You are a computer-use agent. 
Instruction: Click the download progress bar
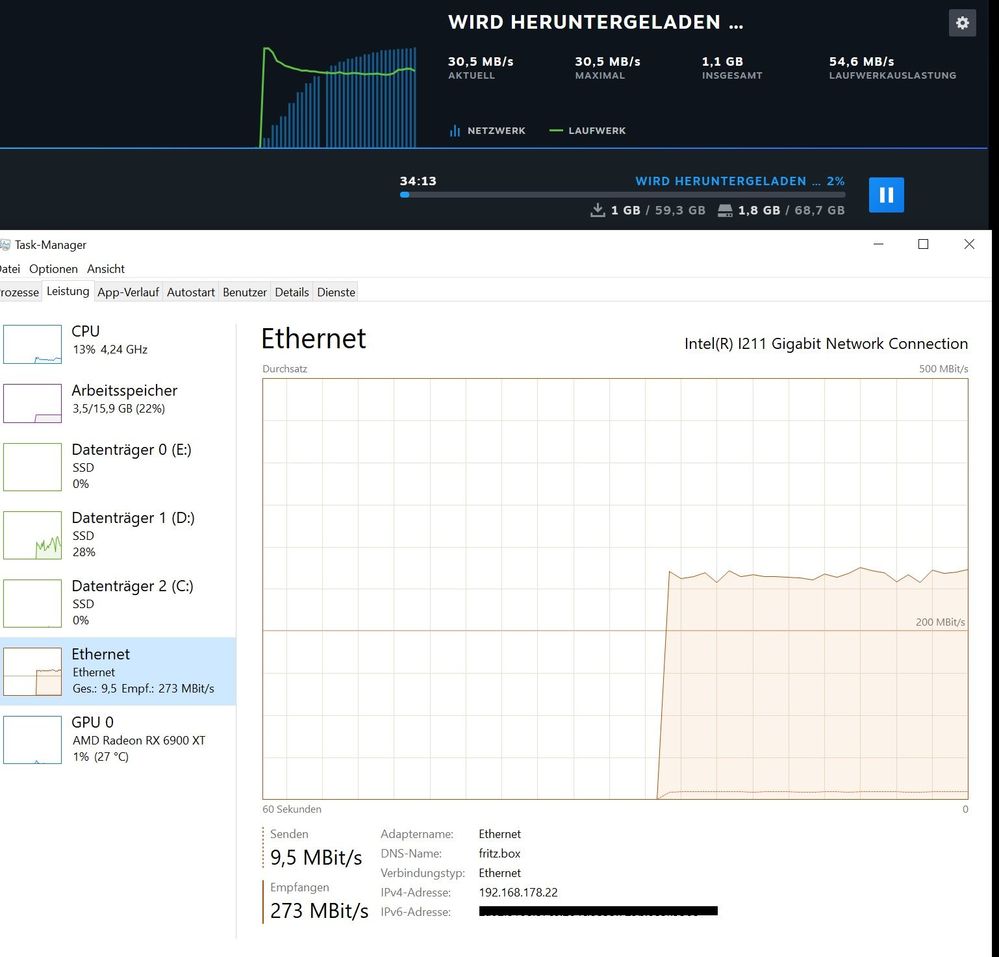tap(622, 195)
